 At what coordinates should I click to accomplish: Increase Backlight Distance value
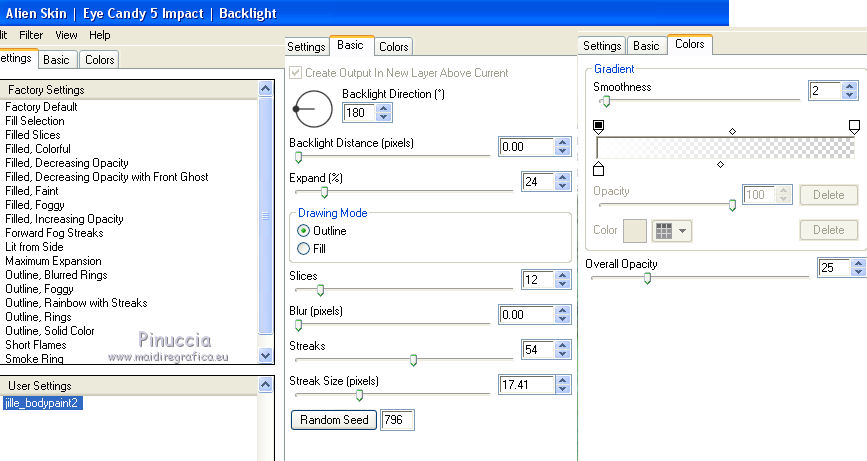click(563, 142)
